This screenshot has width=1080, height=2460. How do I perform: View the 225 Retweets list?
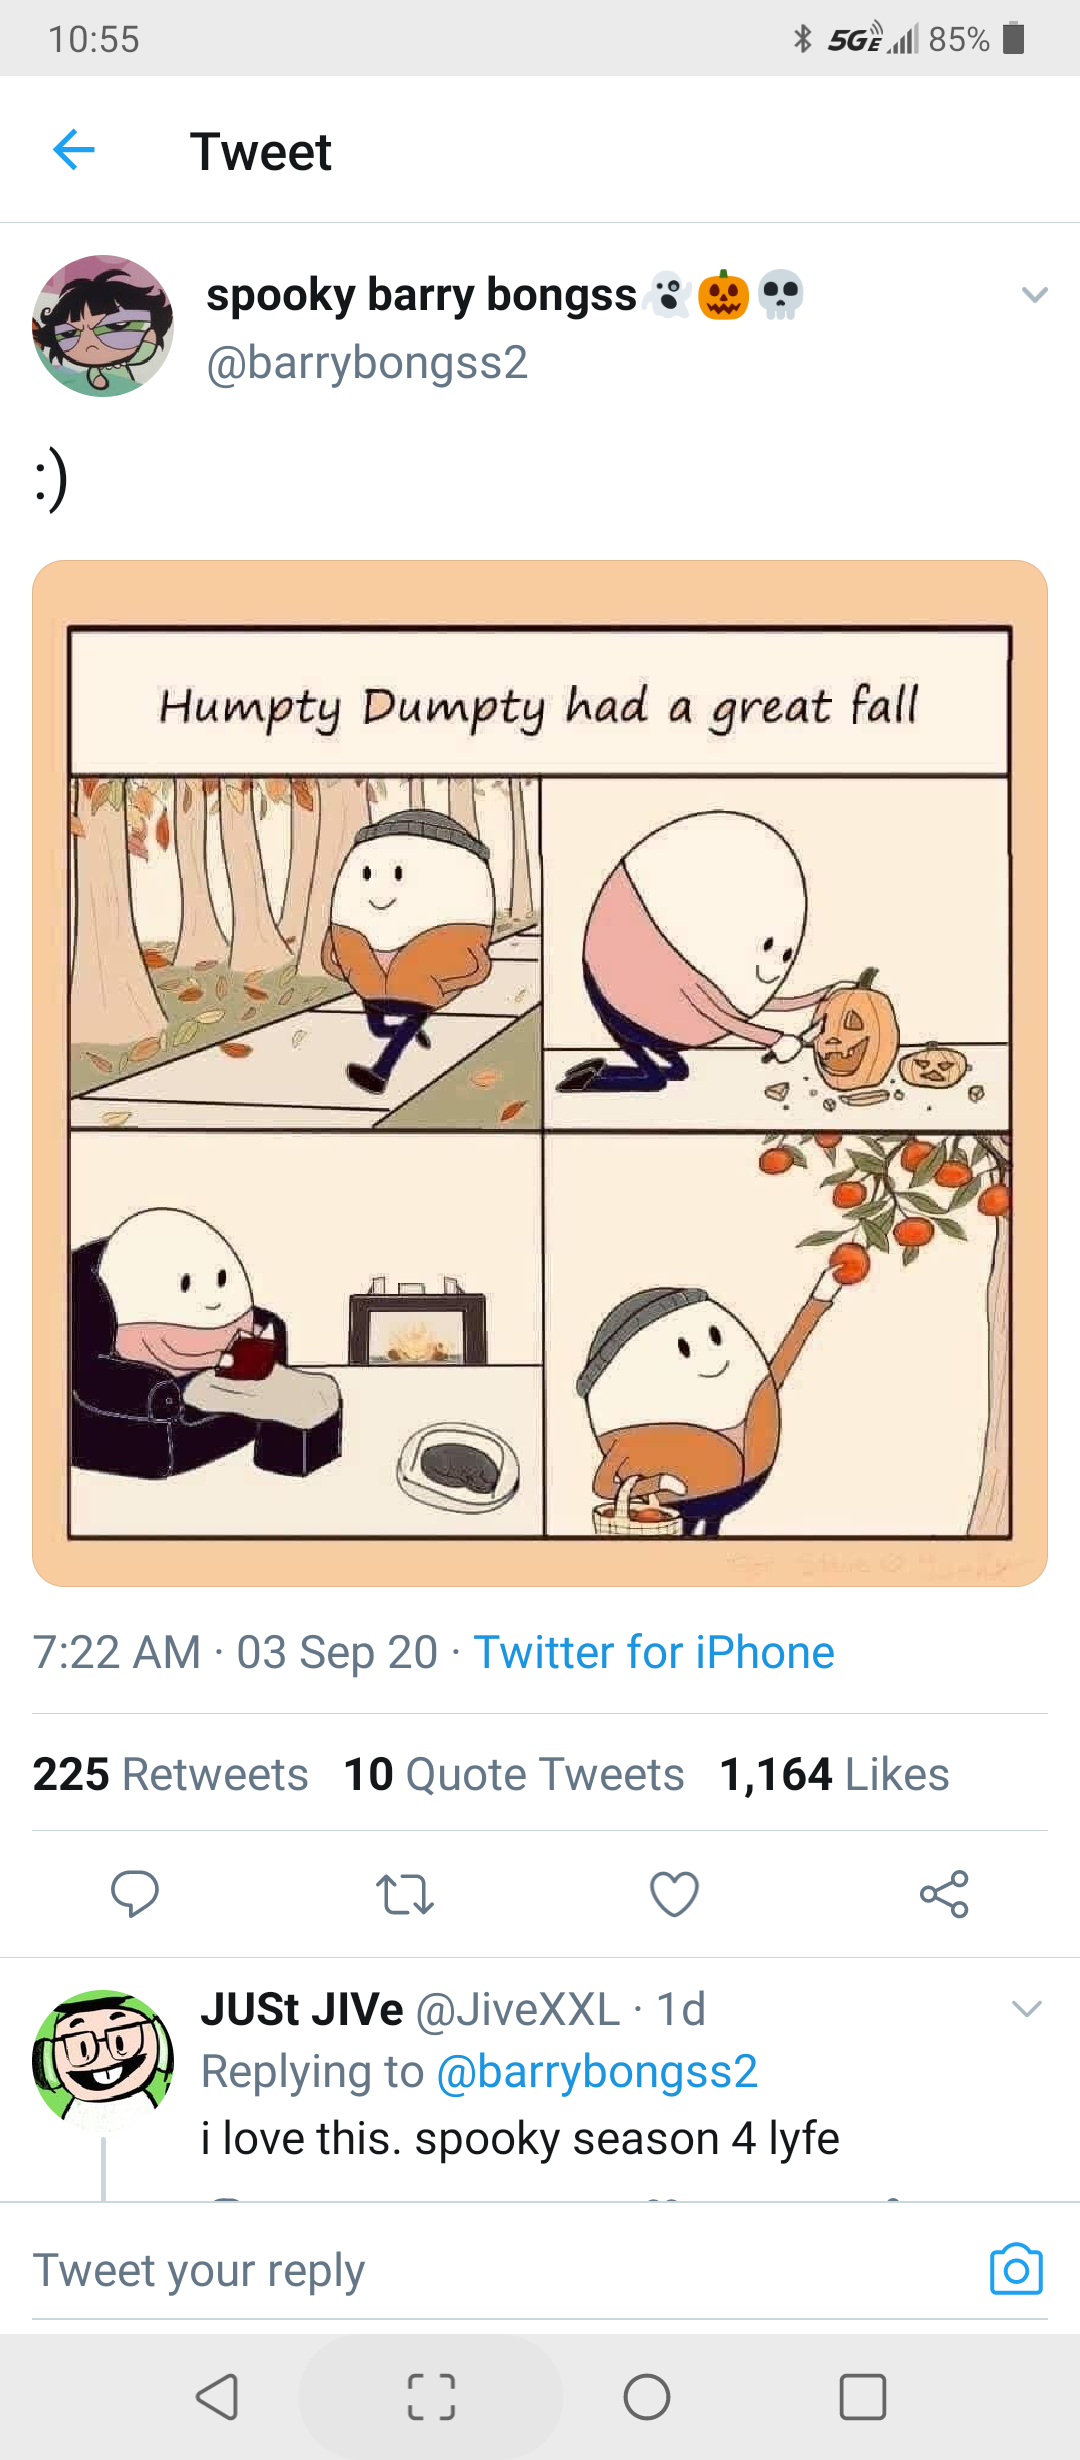170,1774
